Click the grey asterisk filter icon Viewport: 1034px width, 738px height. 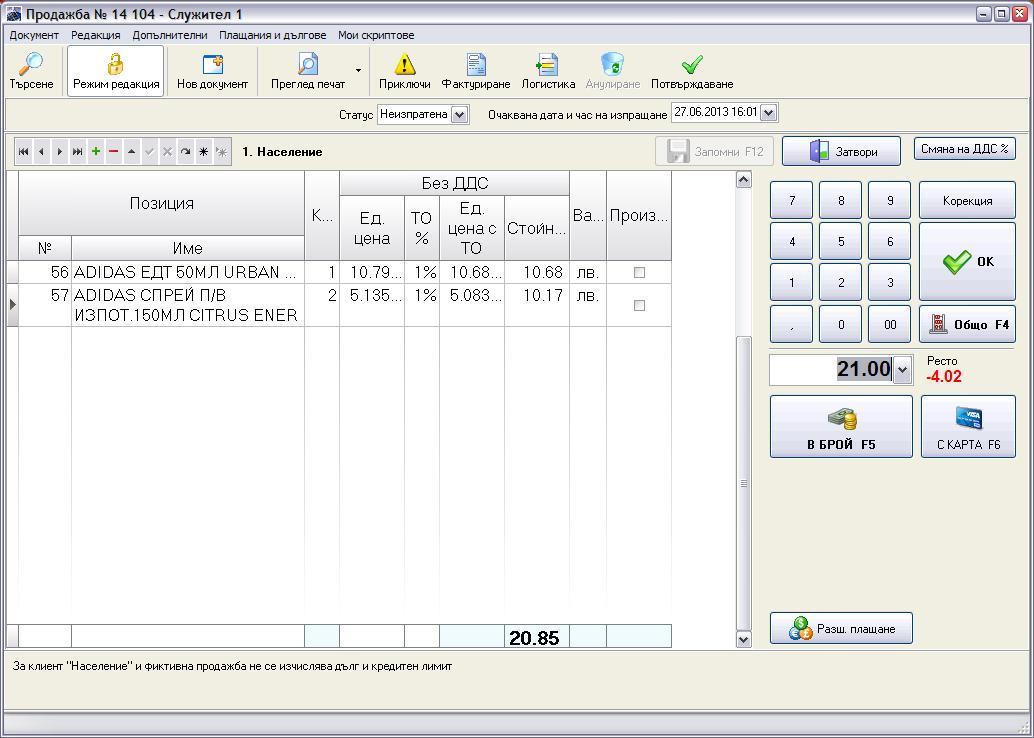coord(222,152)
